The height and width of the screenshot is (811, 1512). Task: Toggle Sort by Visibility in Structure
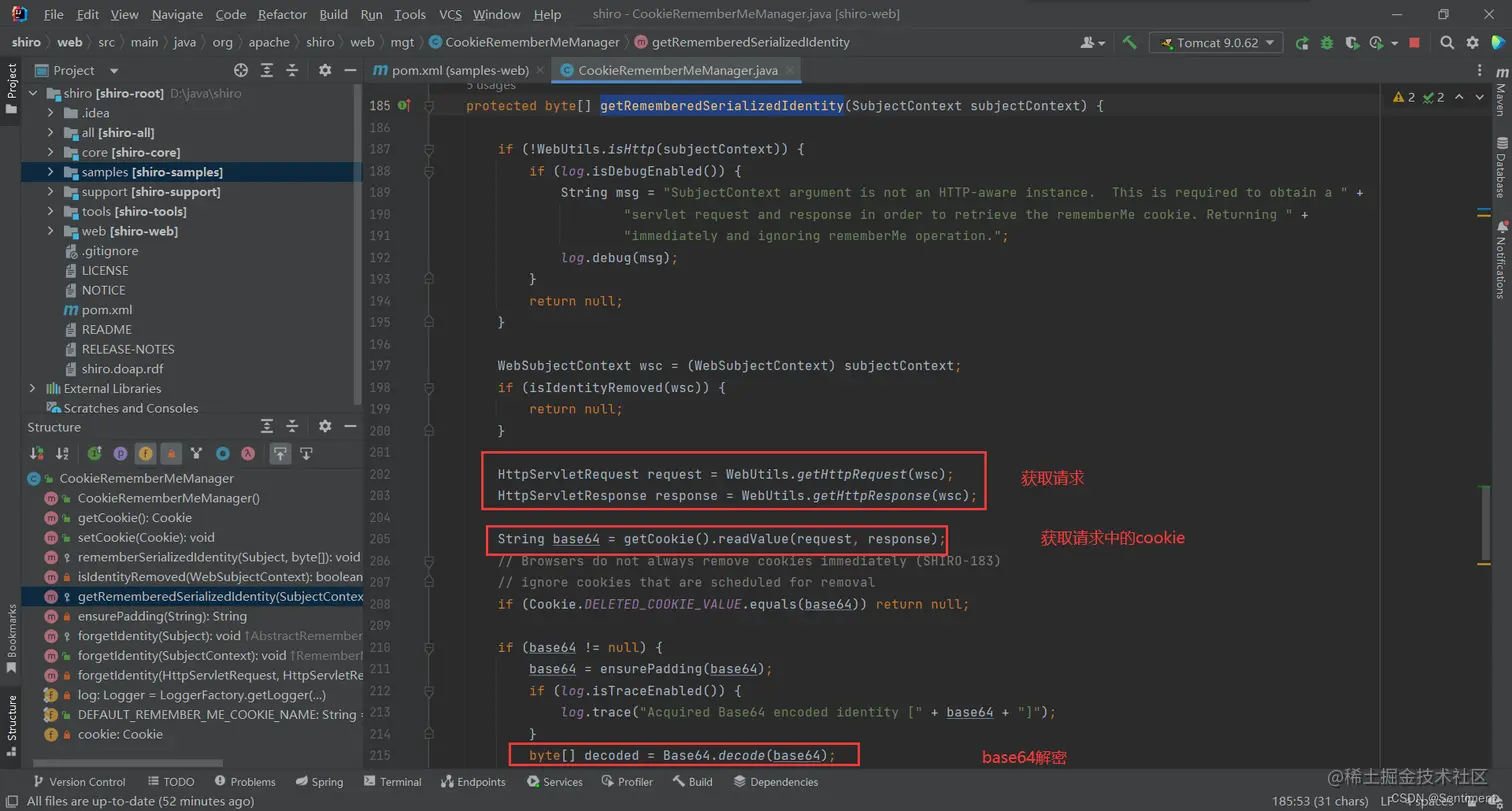click(x=37, y=453)
